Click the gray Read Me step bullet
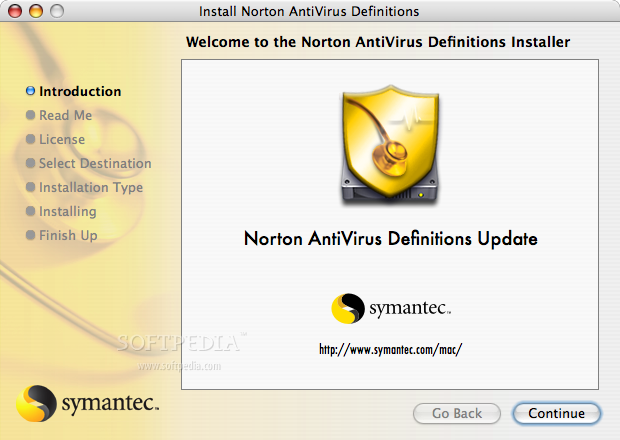 [30, 115]
